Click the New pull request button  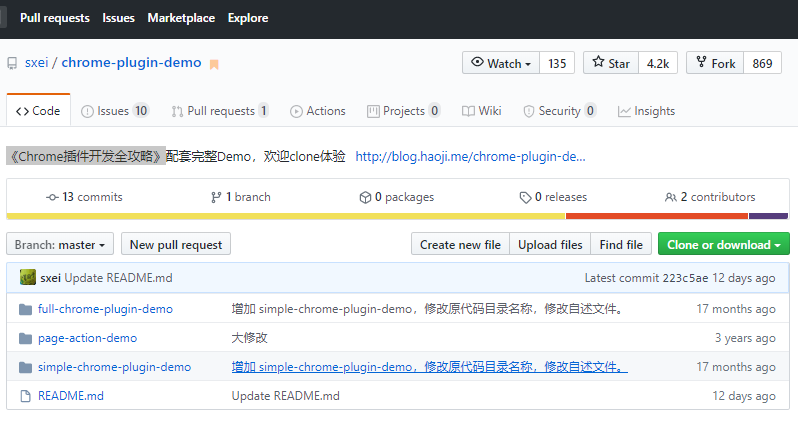176,244
